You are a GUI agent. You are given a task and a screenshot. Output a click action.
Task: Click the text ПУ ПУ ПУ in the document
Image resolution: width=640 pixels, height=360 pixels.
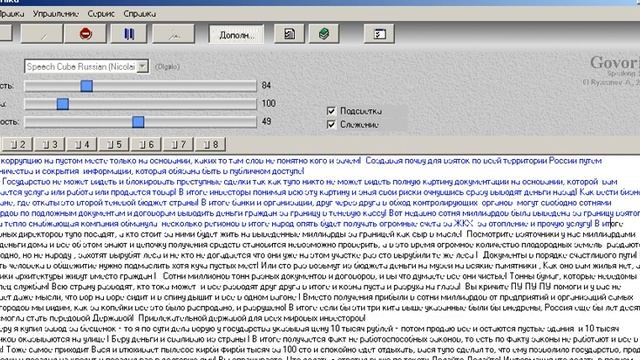(530, 286)
